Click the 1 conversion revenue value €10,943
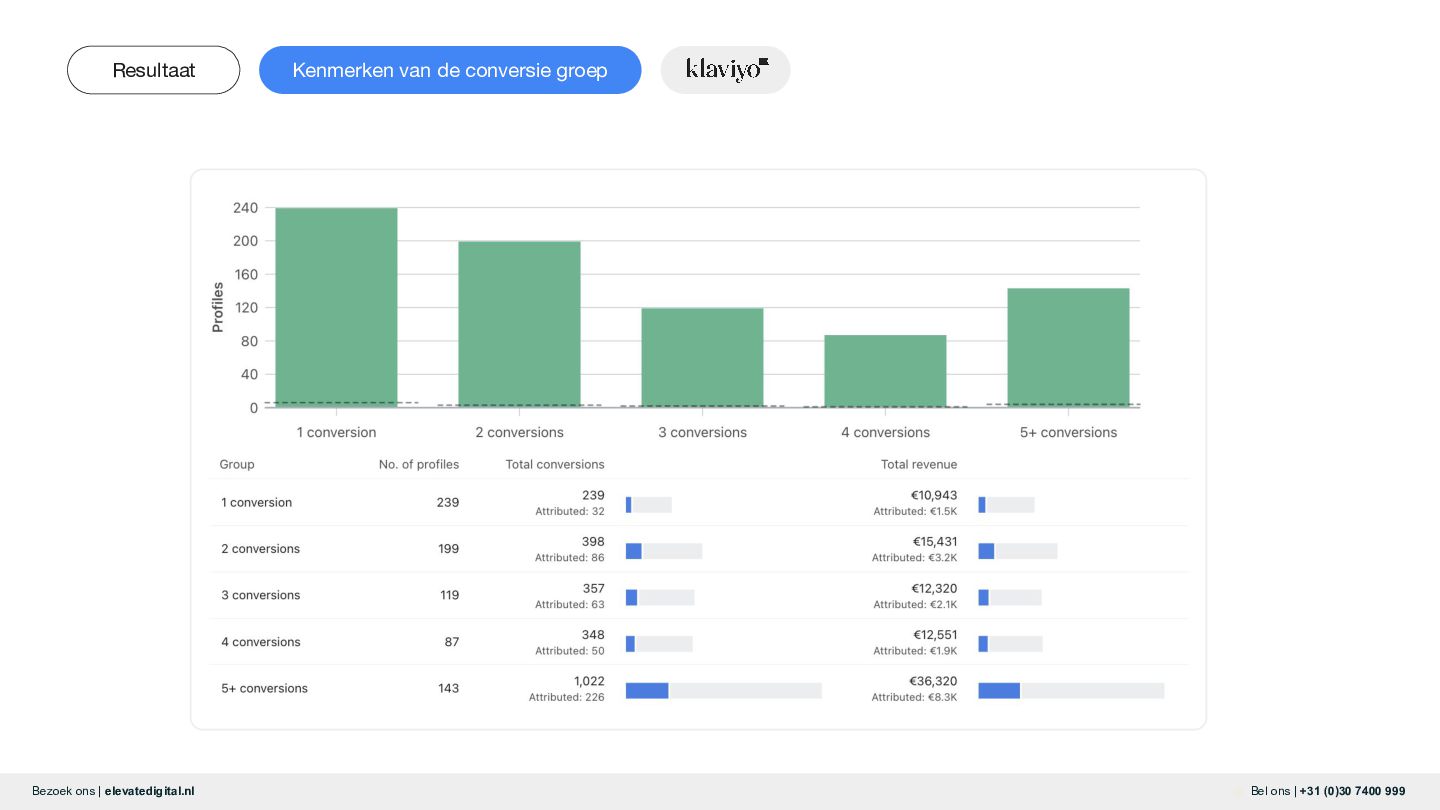The height and width of the screenshot is (810, 1440). (x=933, y=495)
